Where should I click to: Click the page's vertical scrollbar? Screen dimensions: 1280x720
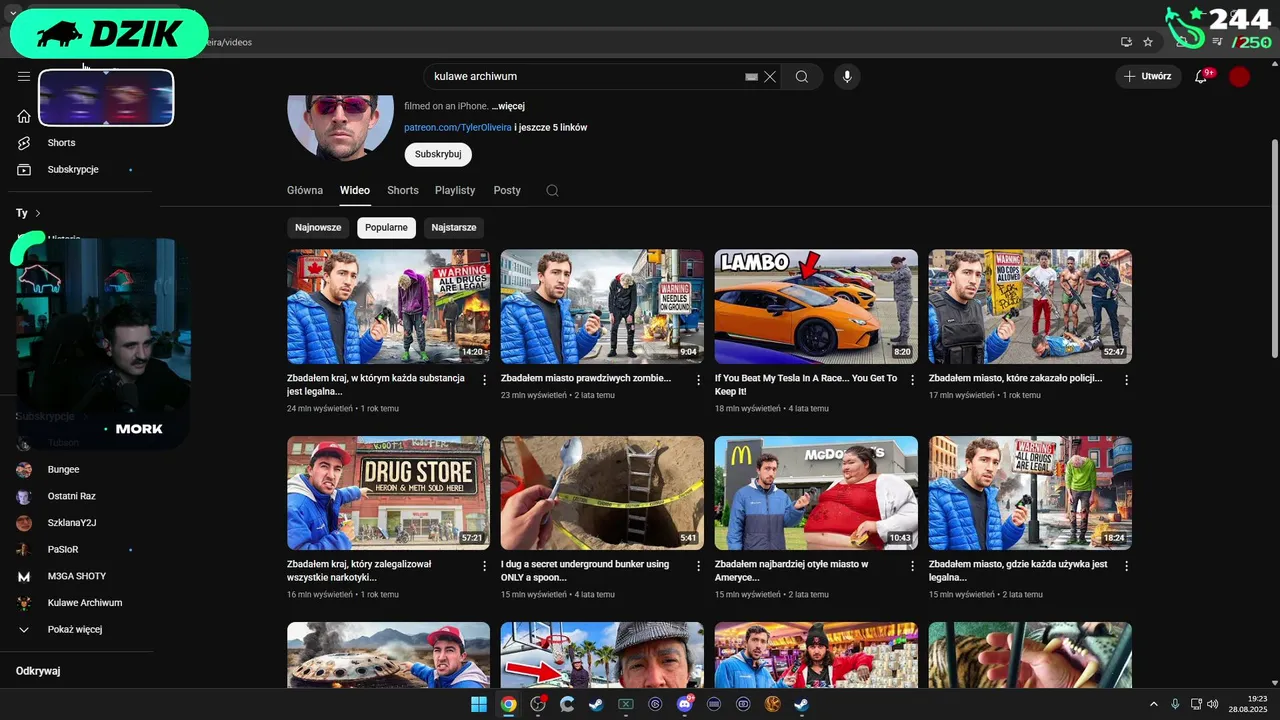click(1274, 247)
